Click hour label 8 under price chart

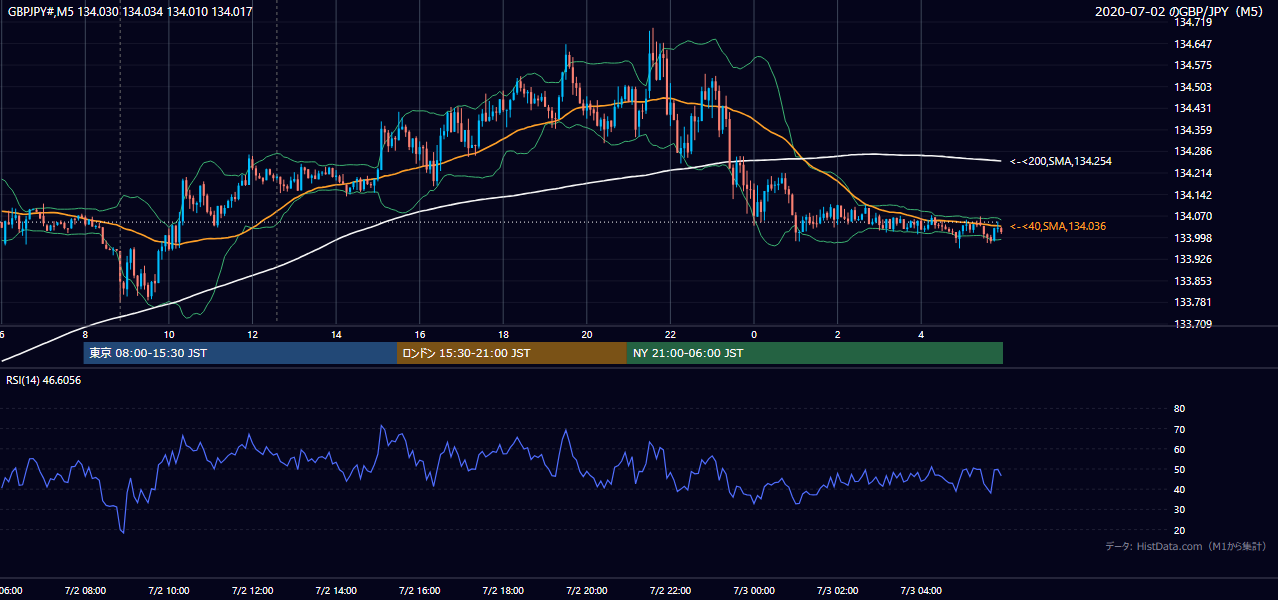pos(85,335)
